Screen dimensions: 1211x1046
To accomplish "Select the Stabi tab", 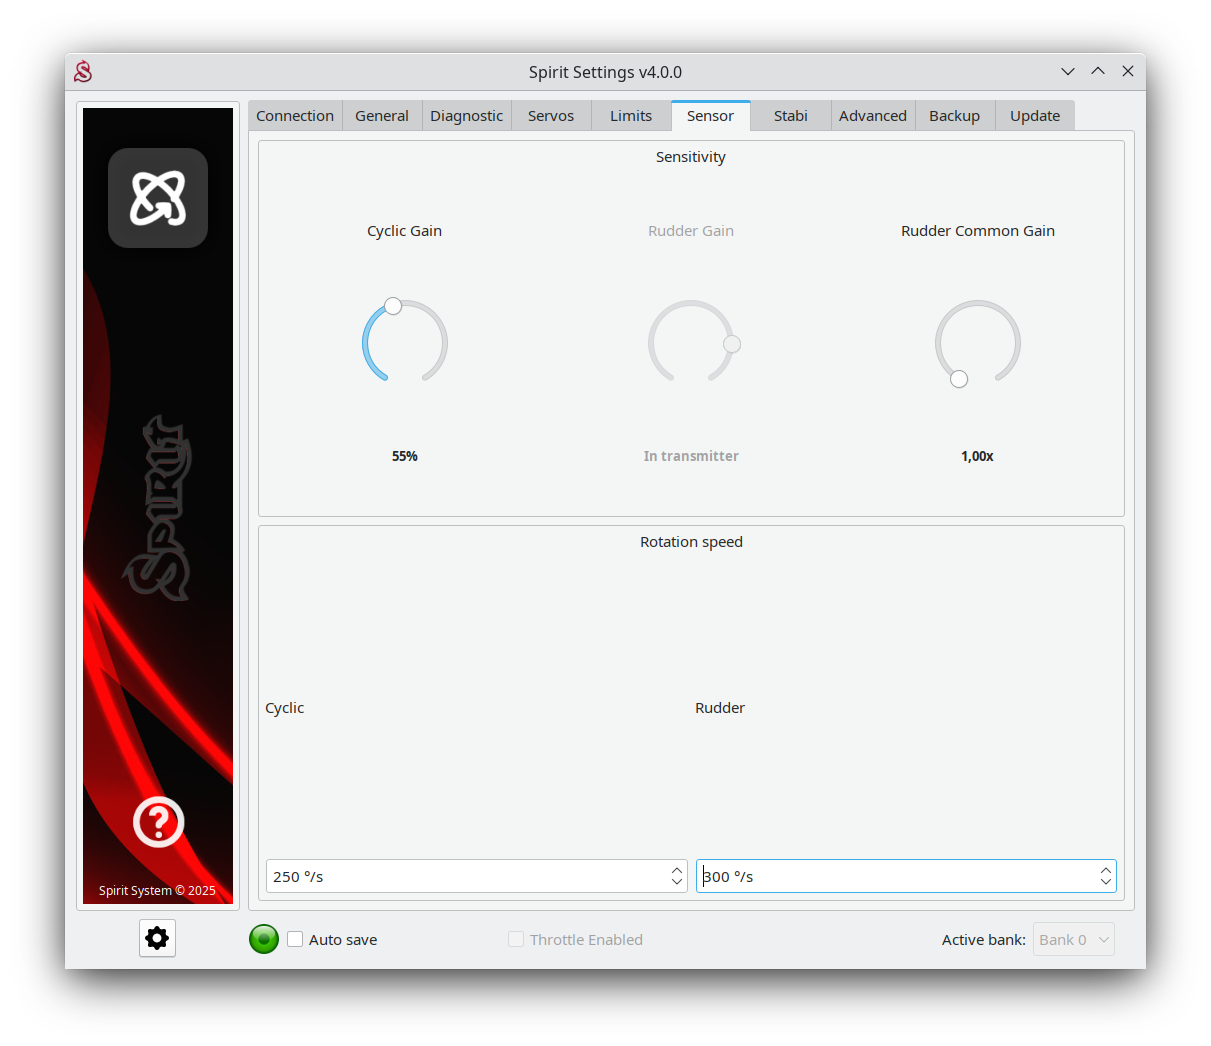I will (x=790, y=116).
